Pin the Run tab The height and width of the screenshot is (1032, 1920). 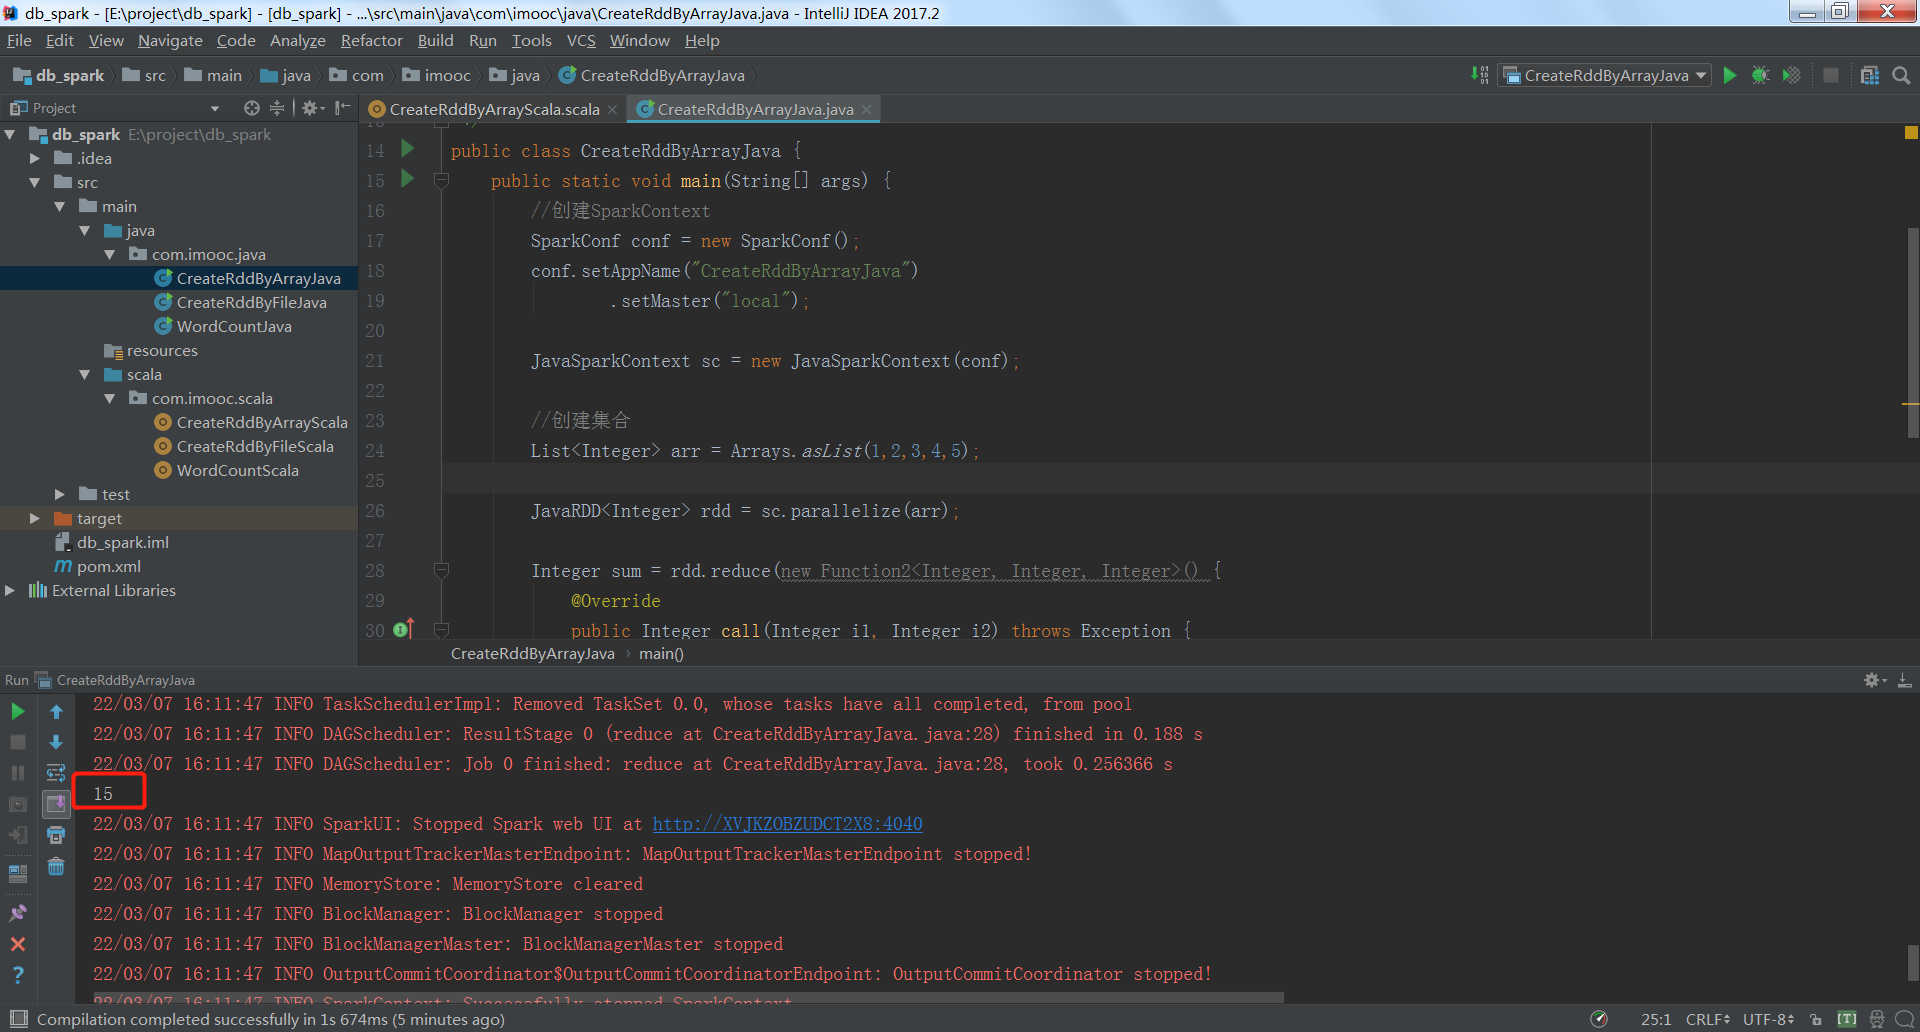click(x=18, y=913)
